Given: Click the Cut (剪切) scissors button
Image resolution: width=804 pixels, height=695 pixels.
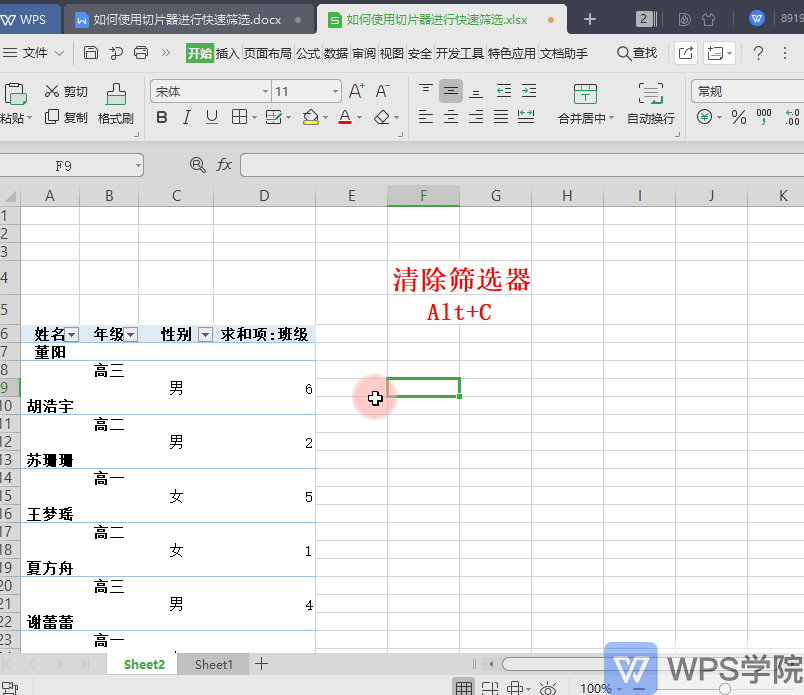Looking at the screenshot, I should coord(66,91).
